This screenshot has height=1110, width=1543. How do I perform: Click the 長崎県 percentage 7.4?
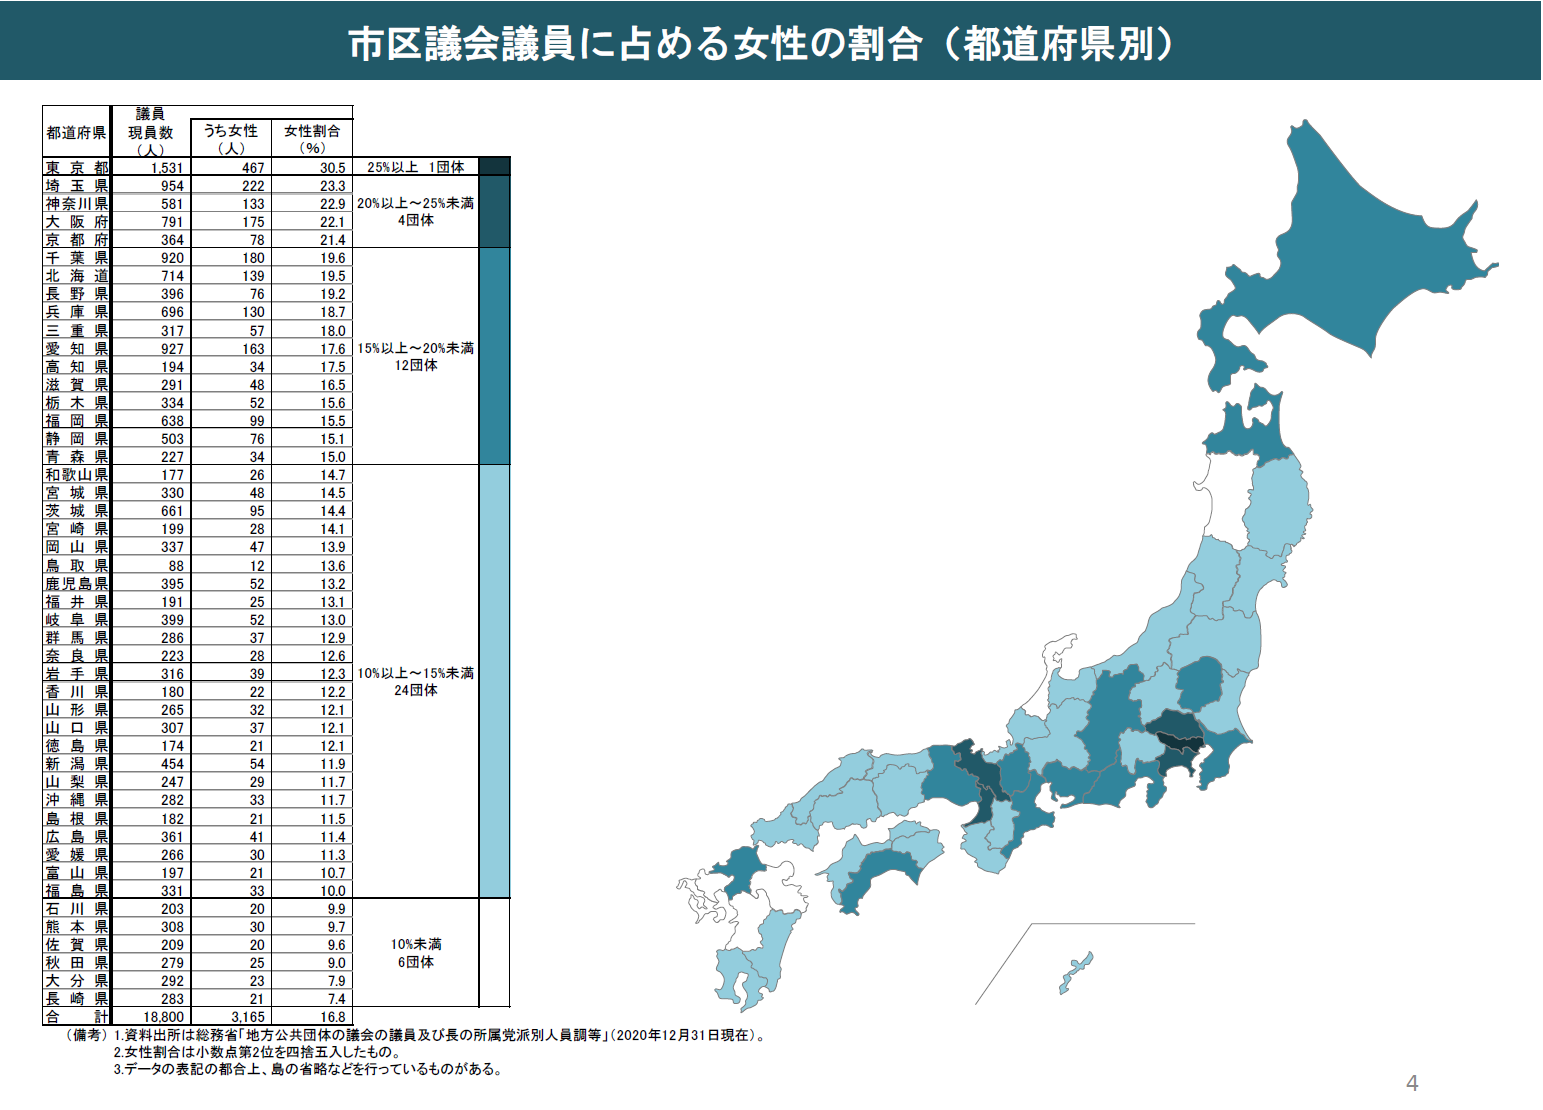pyautogui.click(x=336, y=999)
